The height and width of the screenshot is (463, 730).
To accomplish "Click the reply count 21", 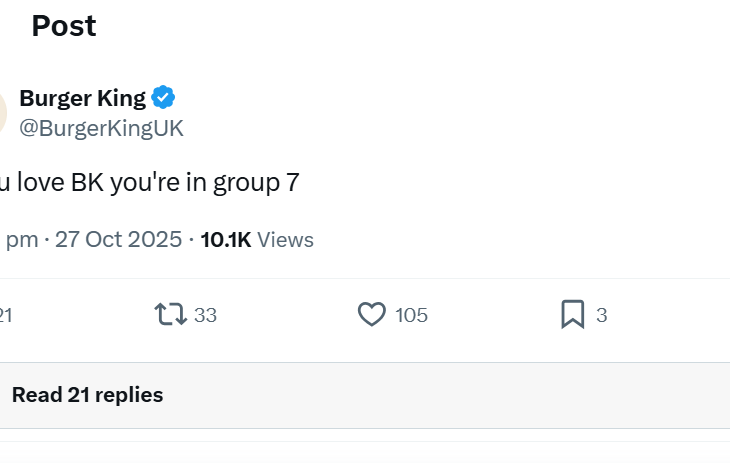I will tap(5, 315).
